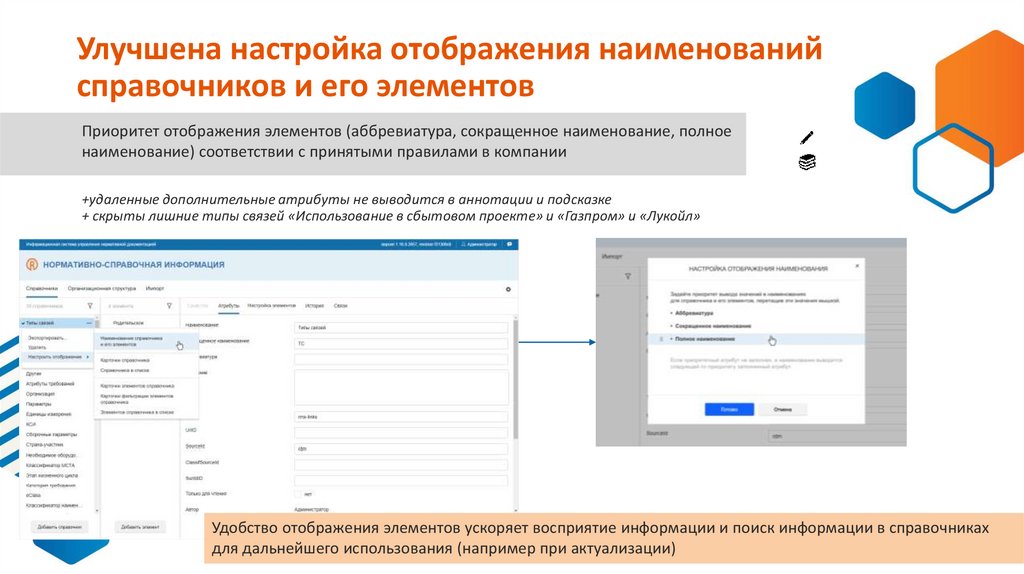
Task: Expand the Настроить отображение submenu arrow
Action: 88,357
